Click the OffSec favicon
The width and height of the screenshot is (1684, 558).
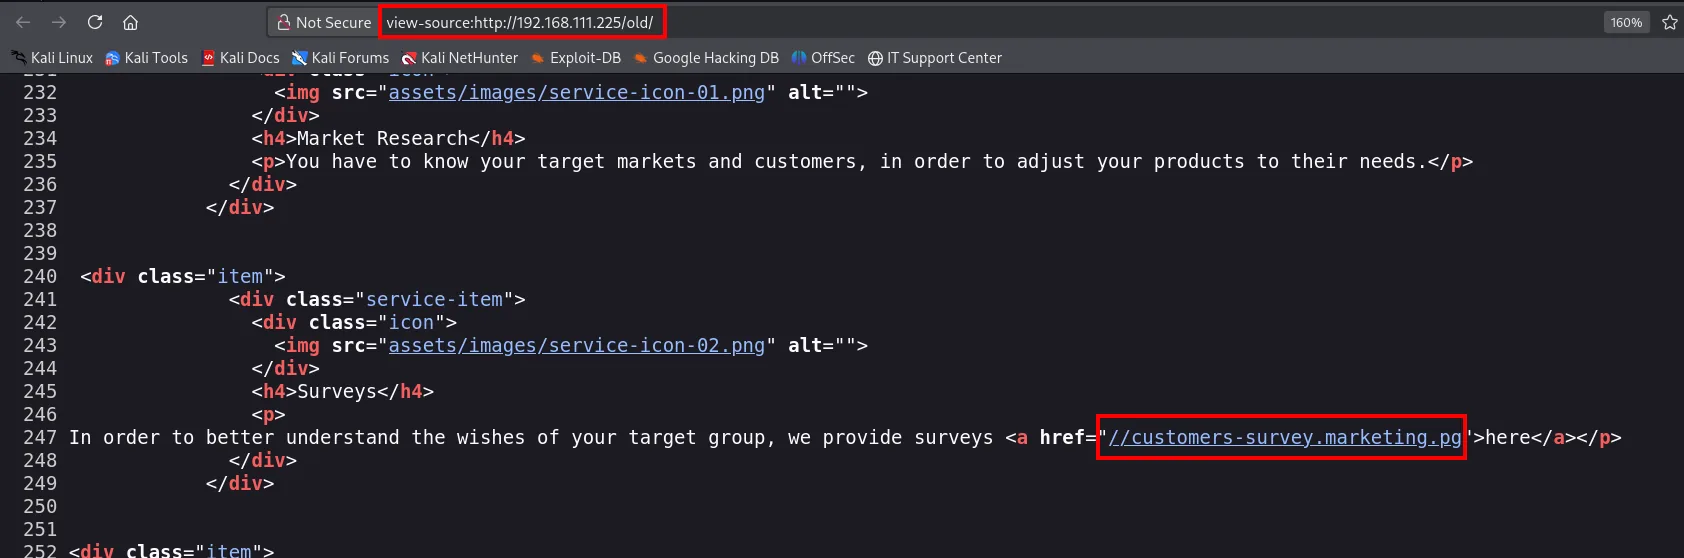pyautogui.click(x=799, y=58)
